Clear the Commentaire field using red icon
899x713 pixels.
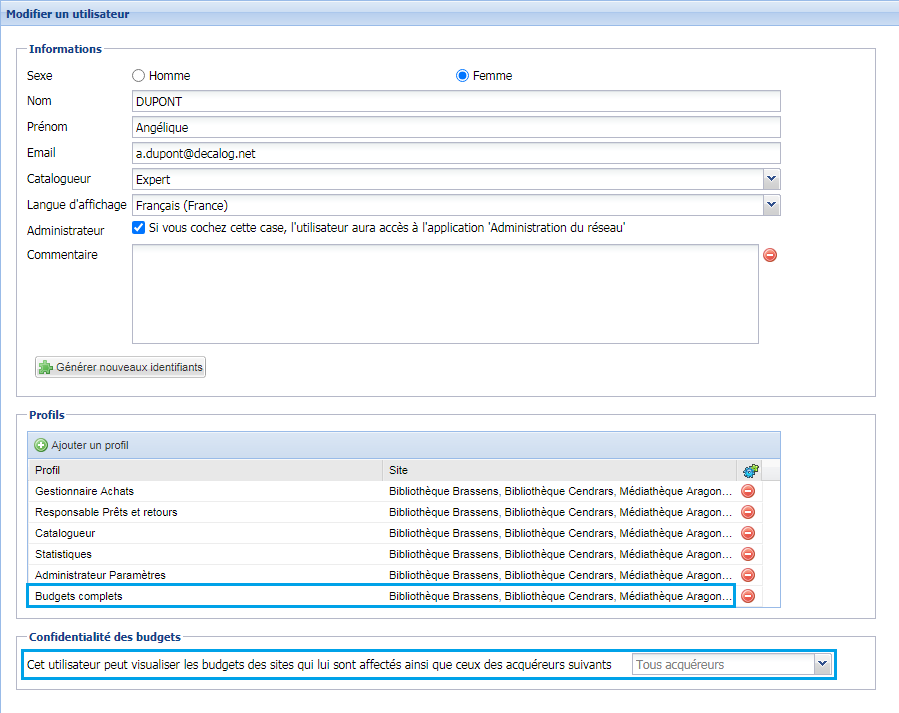click(x=770, y=255)
